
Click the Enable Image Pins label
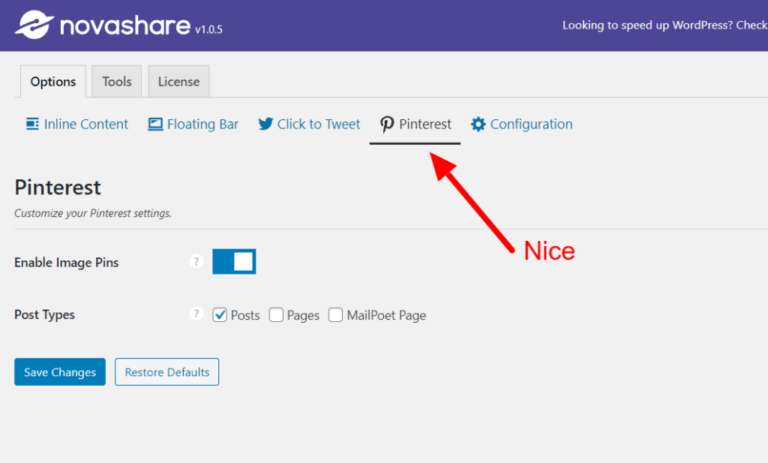click(66, 263)
